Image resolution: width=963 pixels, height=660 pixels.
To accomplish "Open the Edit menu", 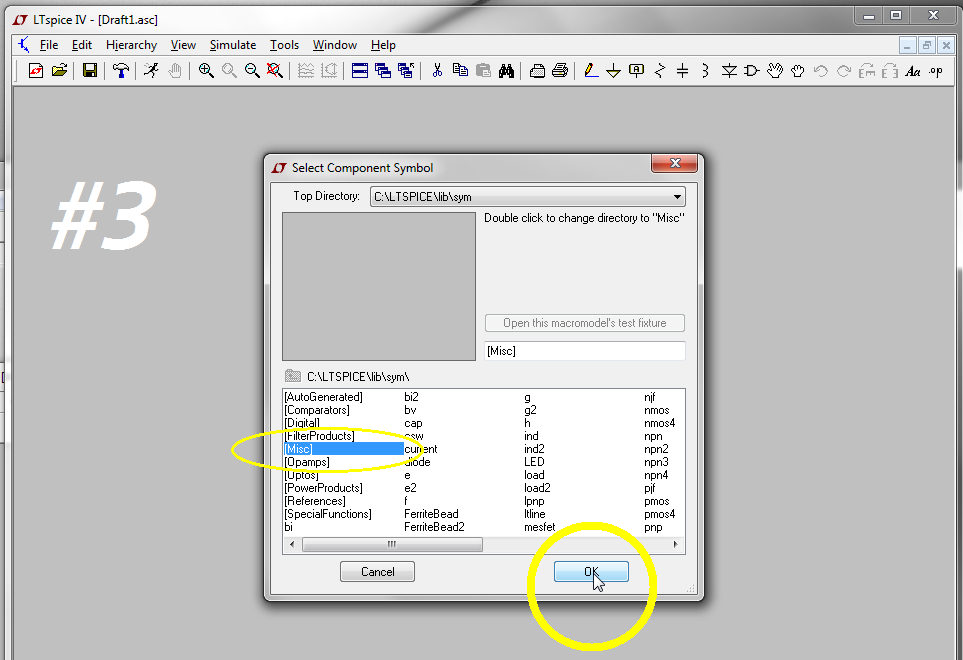I will 82,45.
